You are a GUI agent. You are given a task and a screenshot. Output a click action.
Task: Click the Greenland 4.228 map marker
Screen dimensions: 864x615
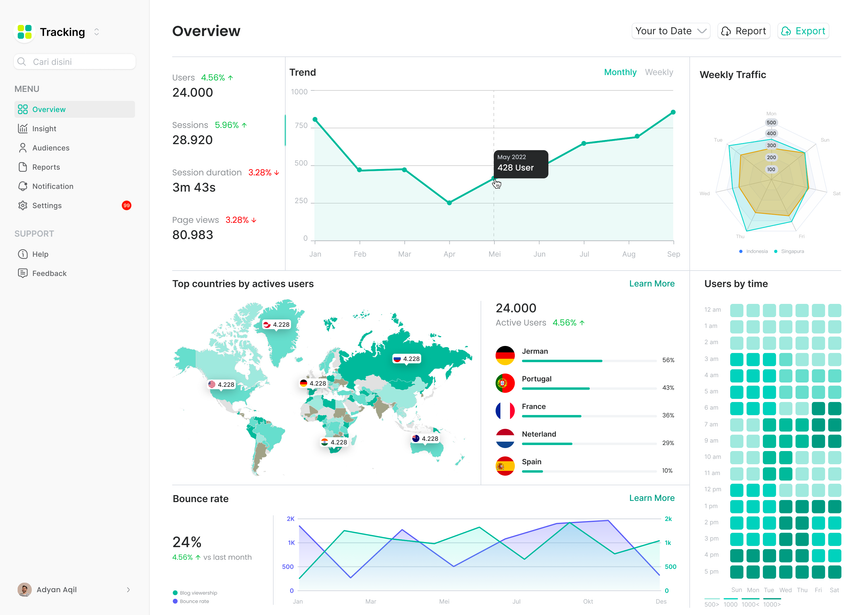[x=277, y=325]
